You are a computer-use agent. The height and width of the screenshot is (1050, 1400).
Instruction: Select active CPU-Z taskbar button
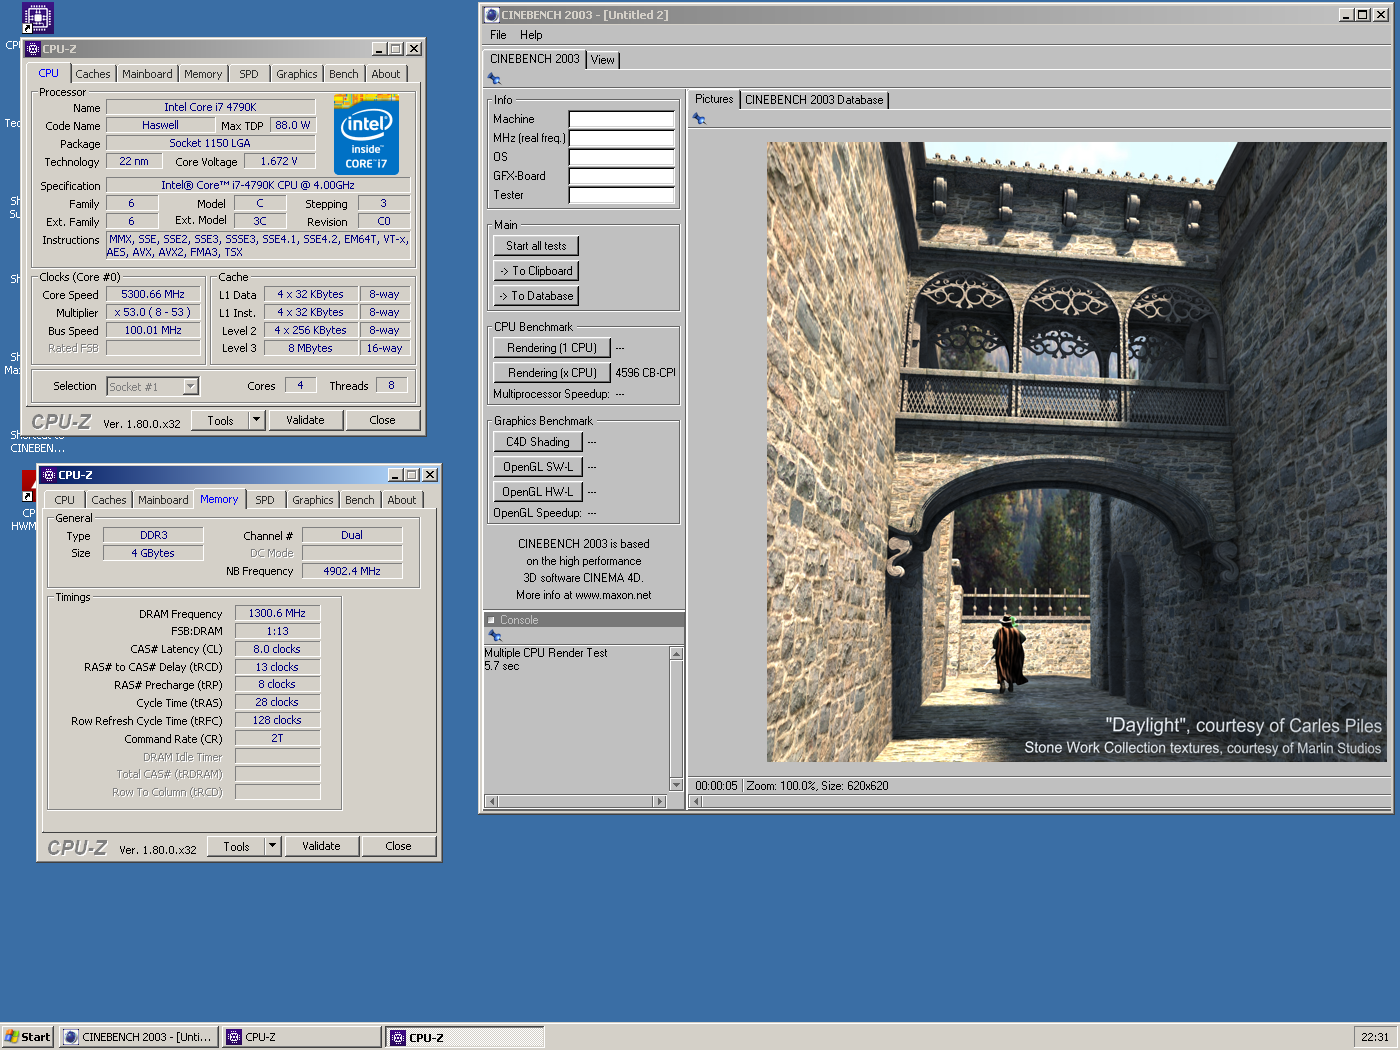466,1037
